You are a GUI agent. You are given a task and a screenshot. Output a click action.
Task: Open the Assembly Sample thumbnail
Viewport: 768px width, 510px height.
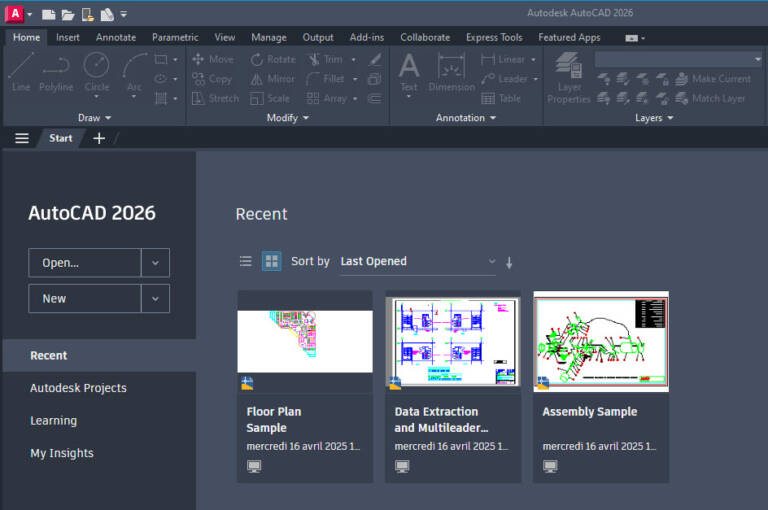click(x=601, y=341)
